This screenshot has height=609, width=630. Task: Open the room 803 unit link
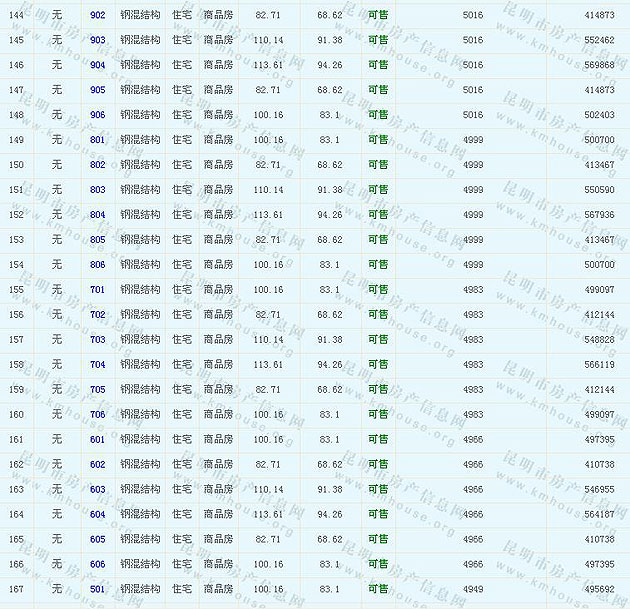pyautogui.click(x=97, y=190)
